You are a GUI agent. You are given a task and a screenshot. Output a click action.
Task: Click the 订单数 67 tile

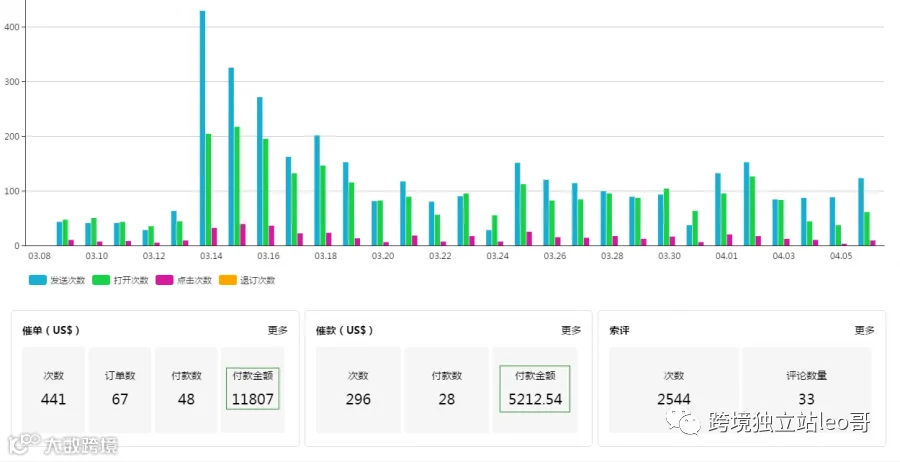coord(120,389)
